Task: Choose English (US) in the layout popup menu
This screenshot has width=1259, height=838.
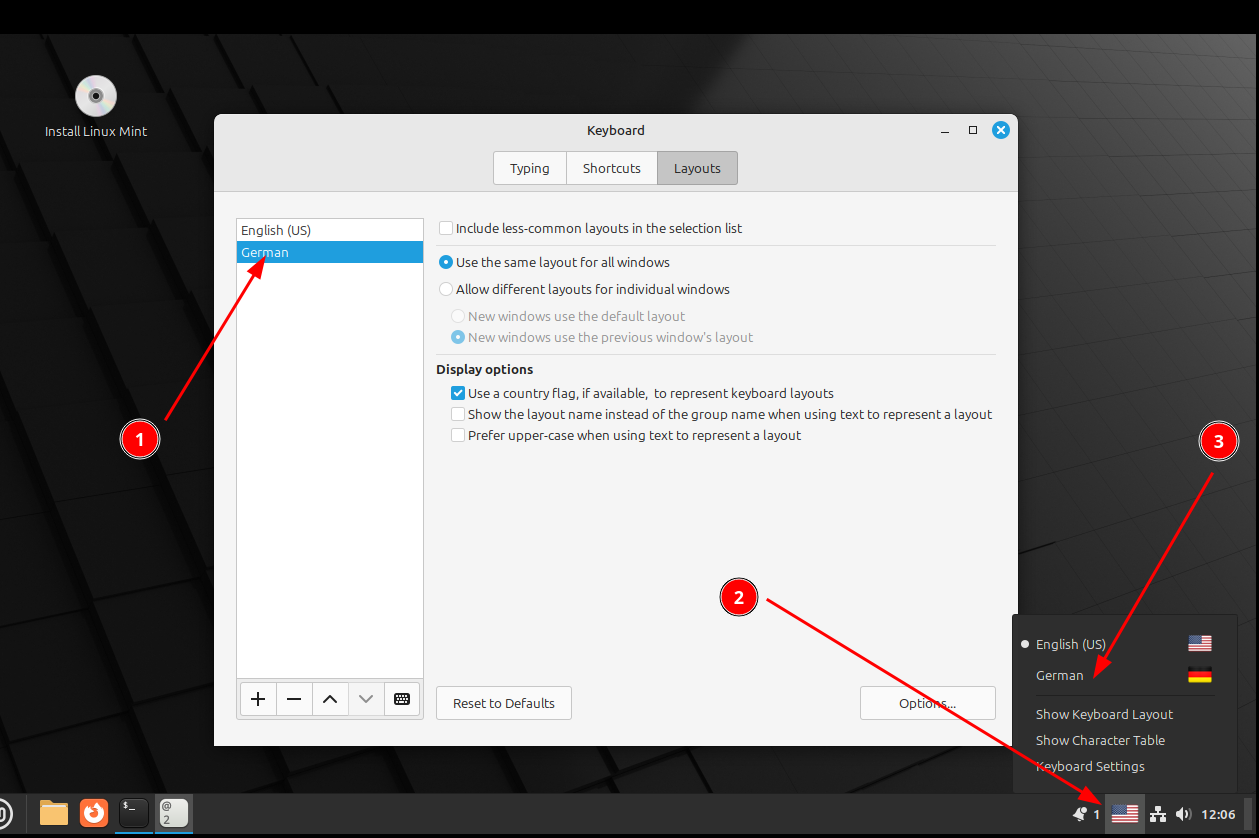Action: (x=1125, y=644)
